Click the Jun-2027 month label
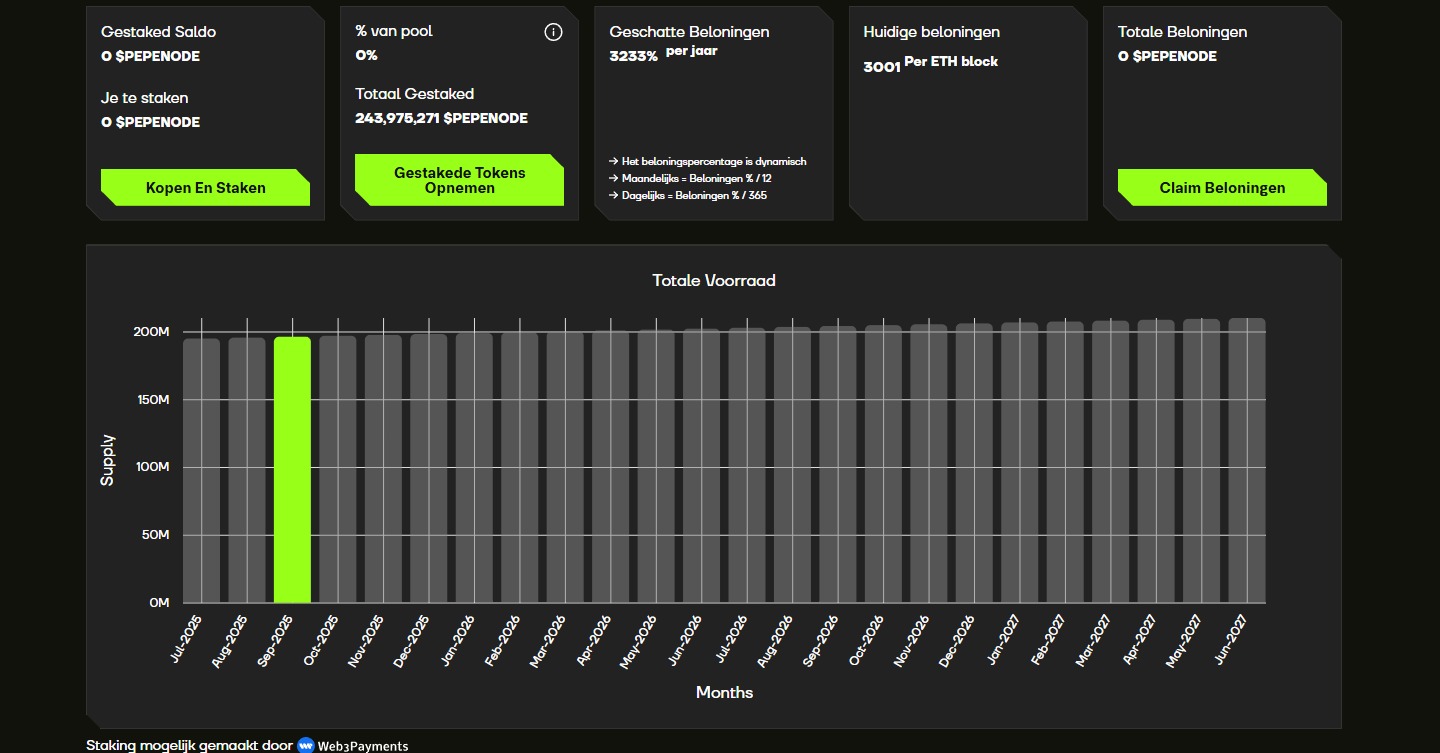 click(1233, 640)
